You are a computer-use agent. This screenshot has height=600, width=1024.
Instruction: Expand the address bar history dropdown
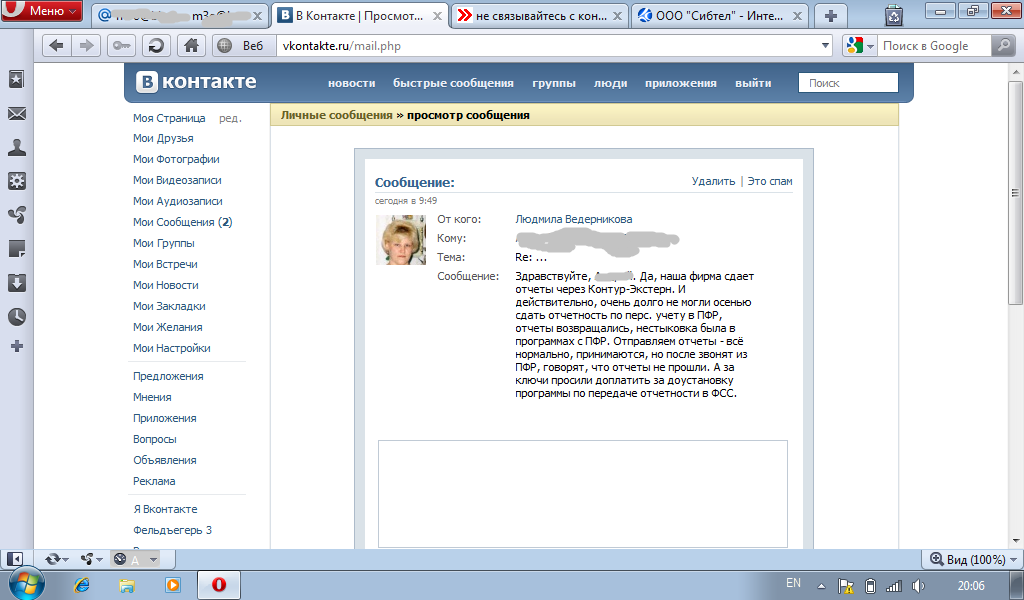pyautogui.click(x=825, y=46)
